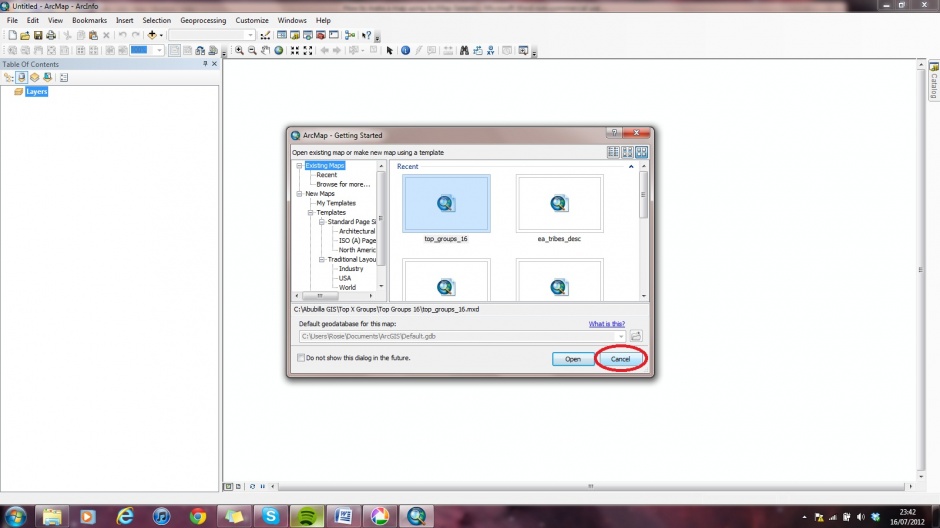Select 'My Templates' in tree
940x528 pixels.
pos(336,203)
